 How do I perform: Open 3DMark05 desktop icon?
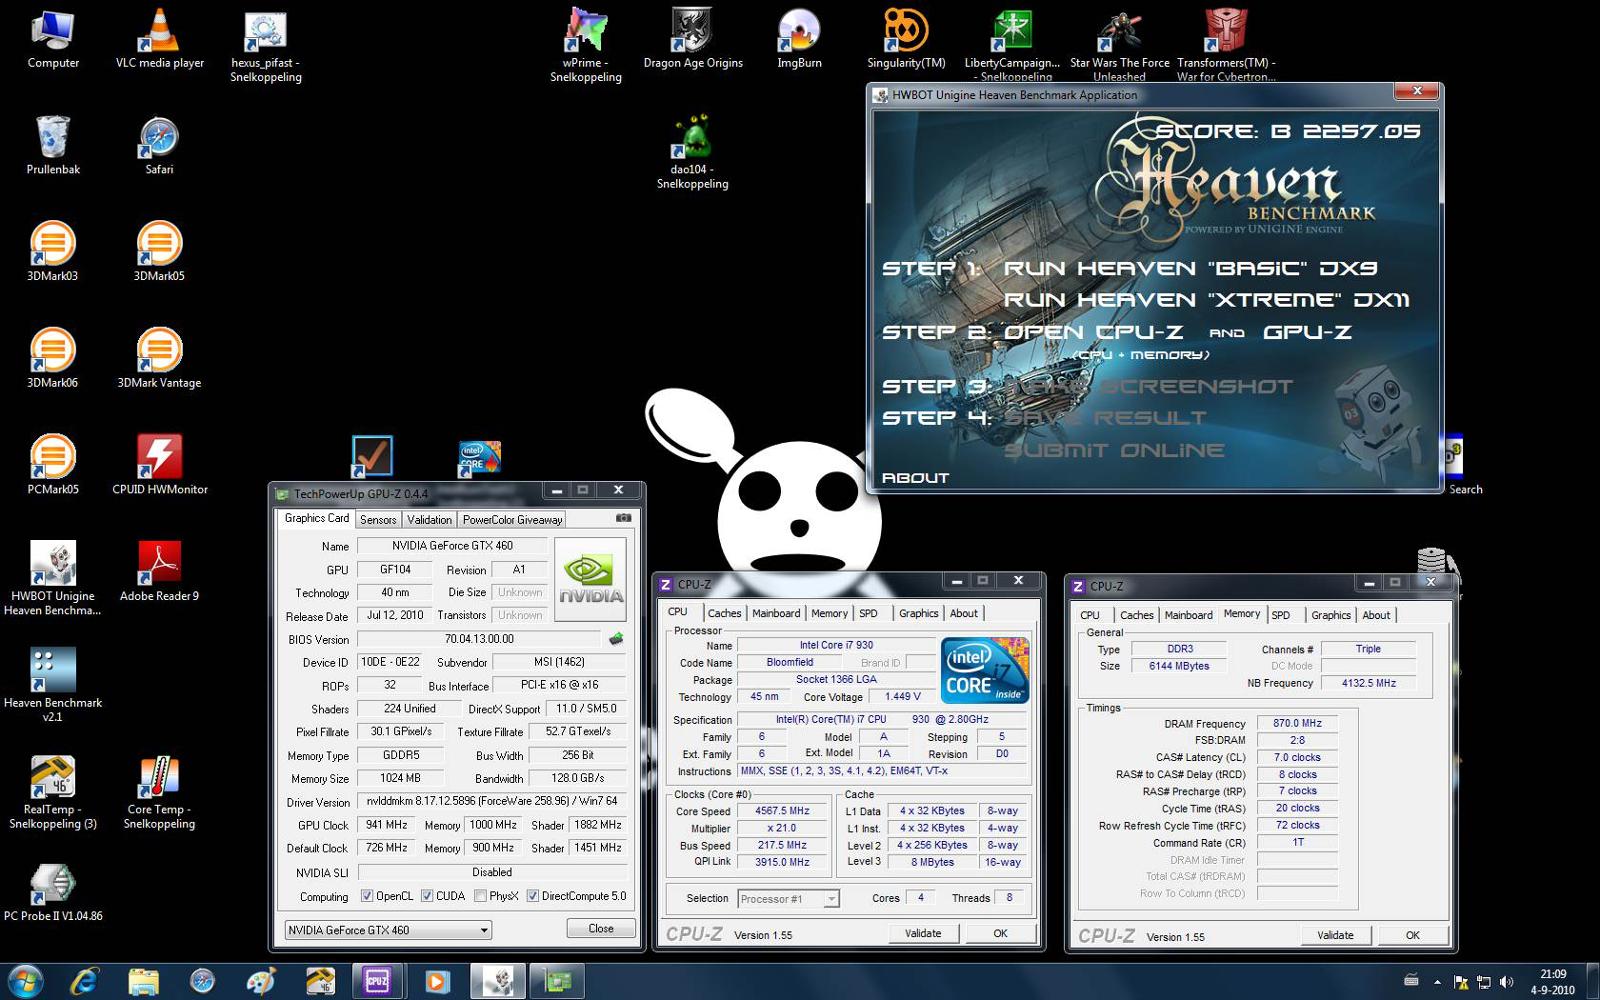pos(159,252)
